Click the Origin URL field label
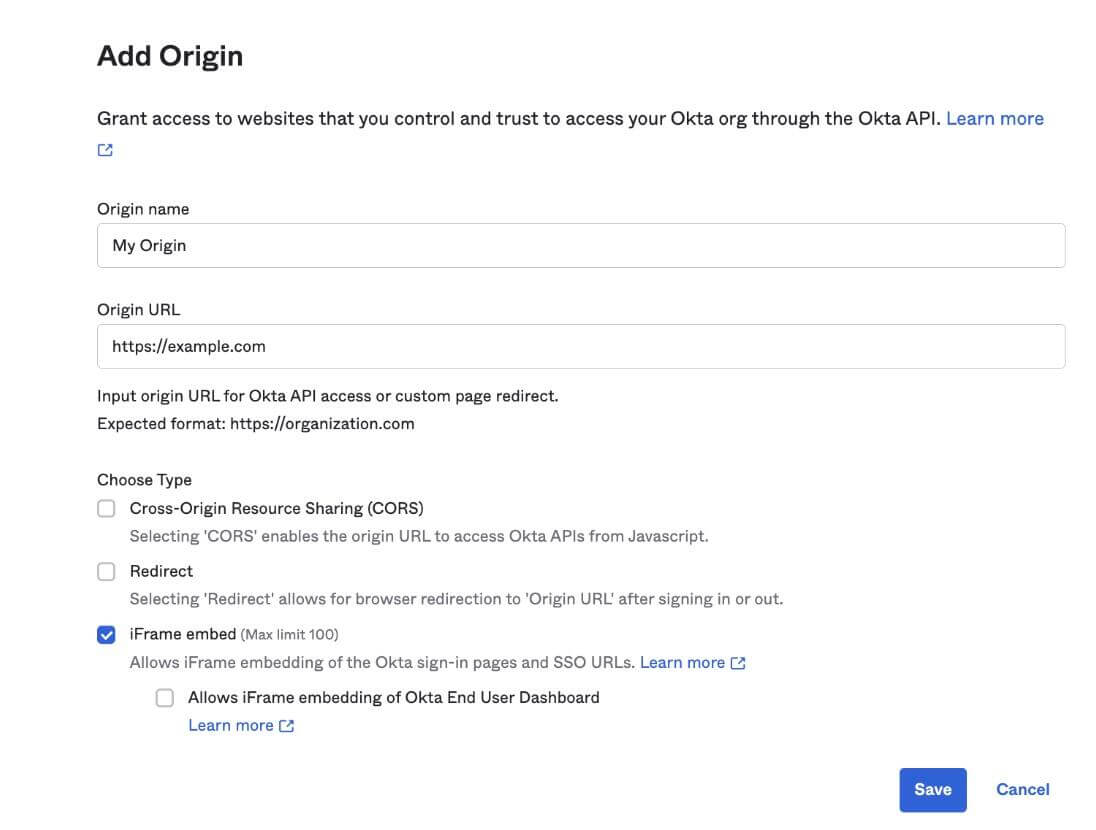The image size is (1096, 830). click(139, 310)
